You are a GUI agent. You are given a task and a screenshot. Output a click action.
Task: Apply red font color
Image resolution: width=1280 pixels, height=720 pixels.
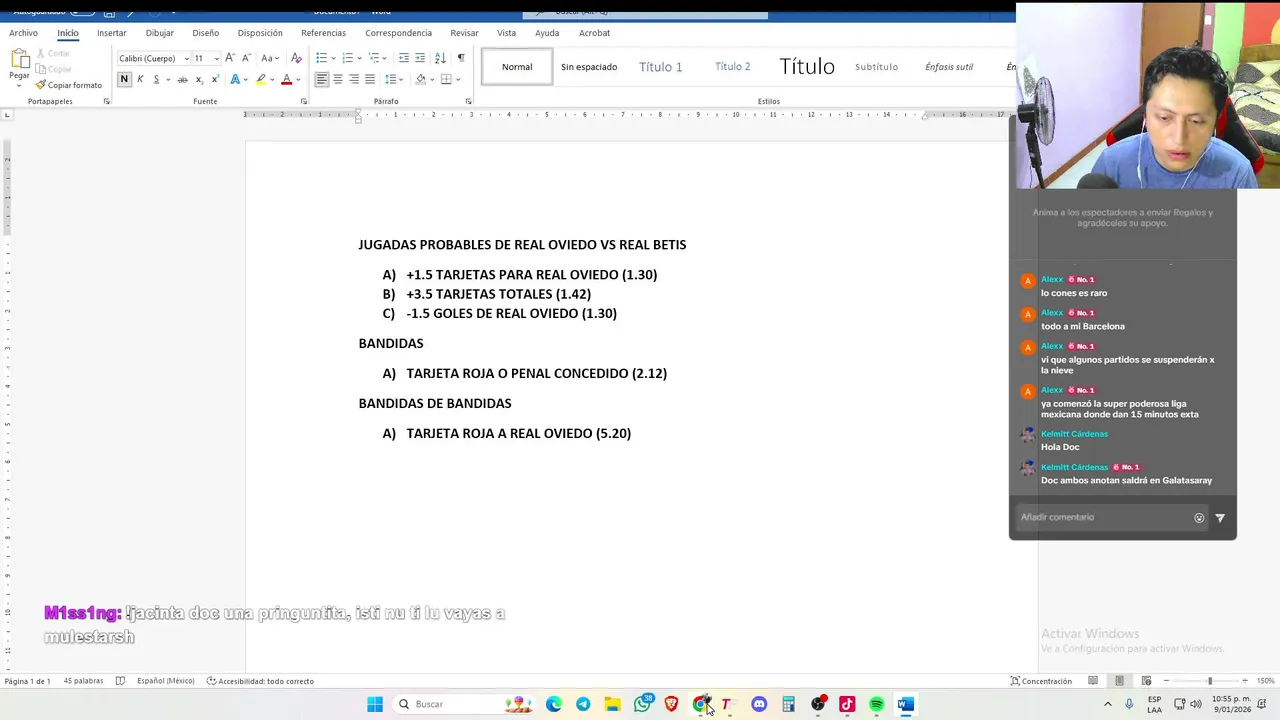click(x=286, y=79)
